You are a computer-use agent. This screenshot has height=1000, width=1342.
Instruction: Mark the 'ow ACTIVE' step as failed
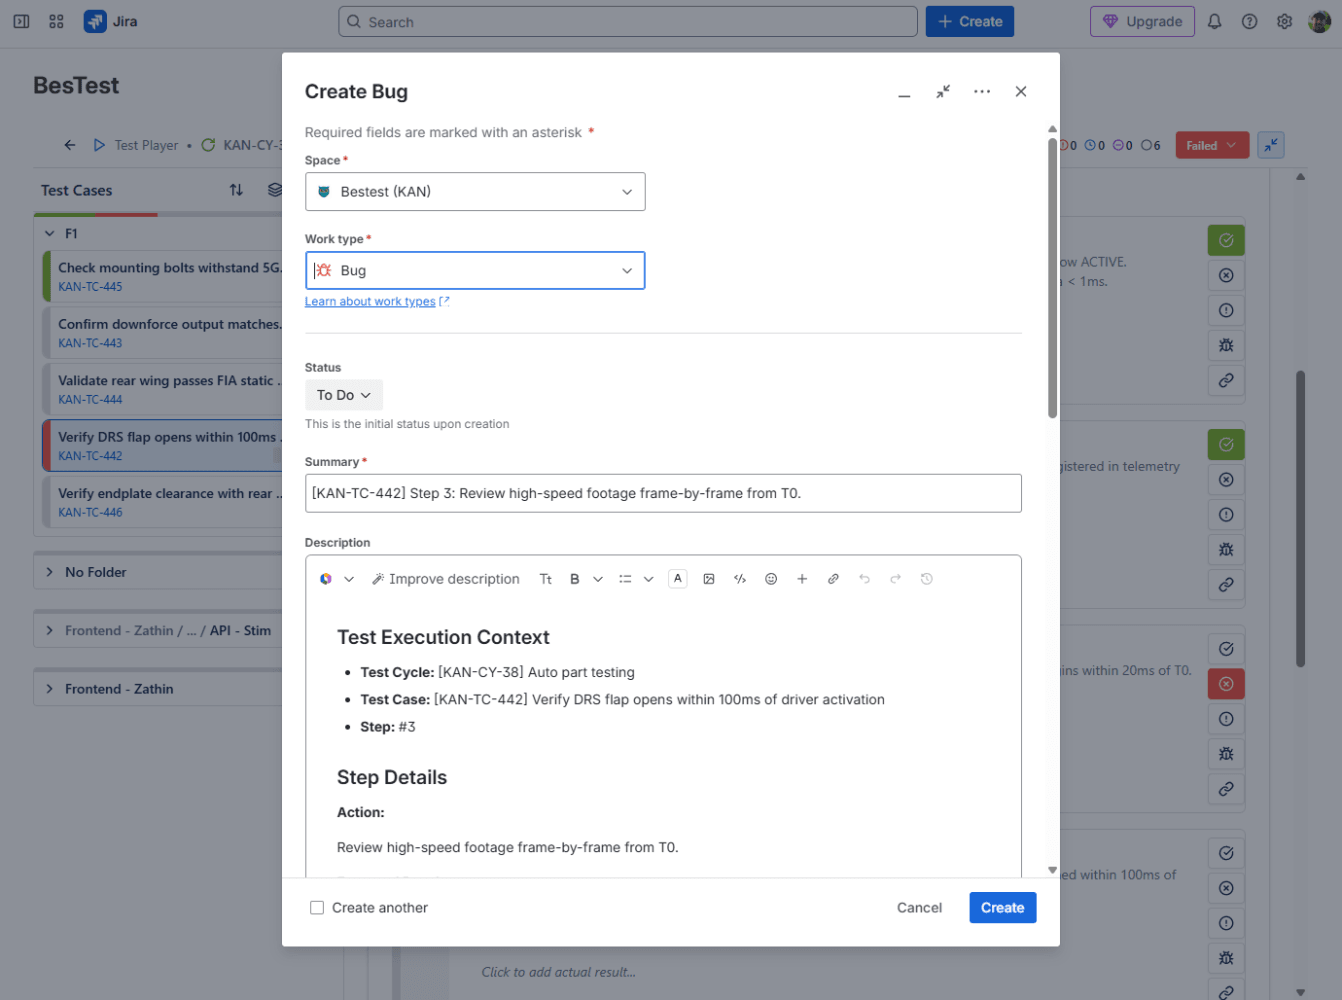tap(1226, 275)
